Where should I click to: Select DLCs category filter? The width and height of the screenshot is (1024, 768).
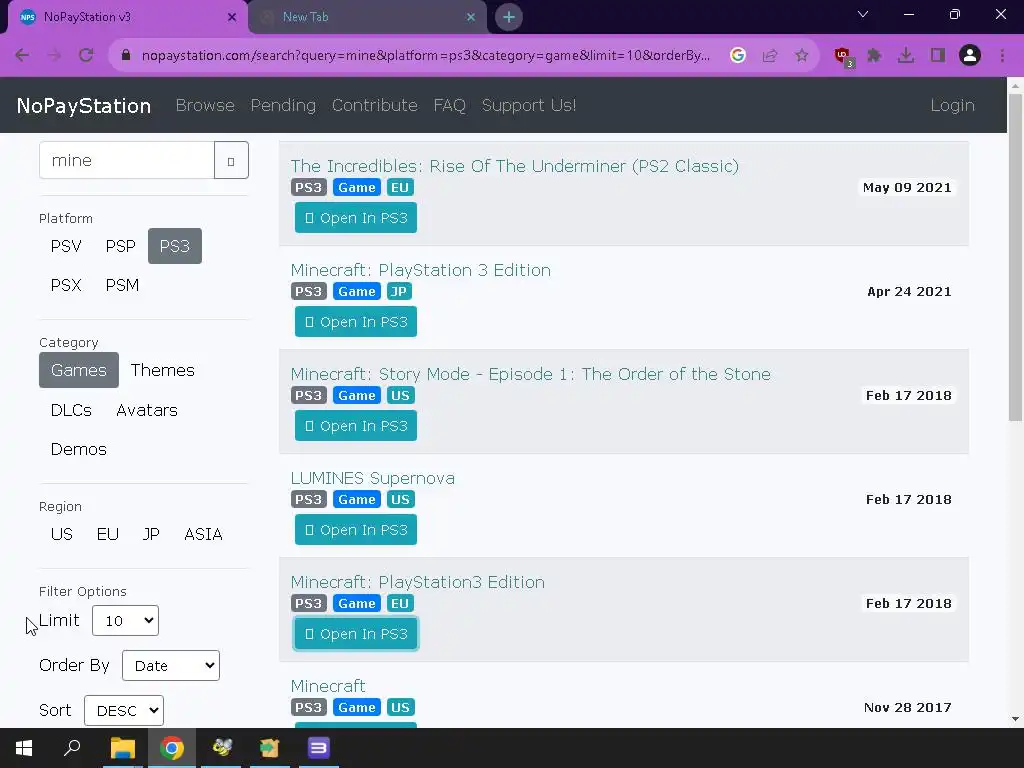(71, 410)
